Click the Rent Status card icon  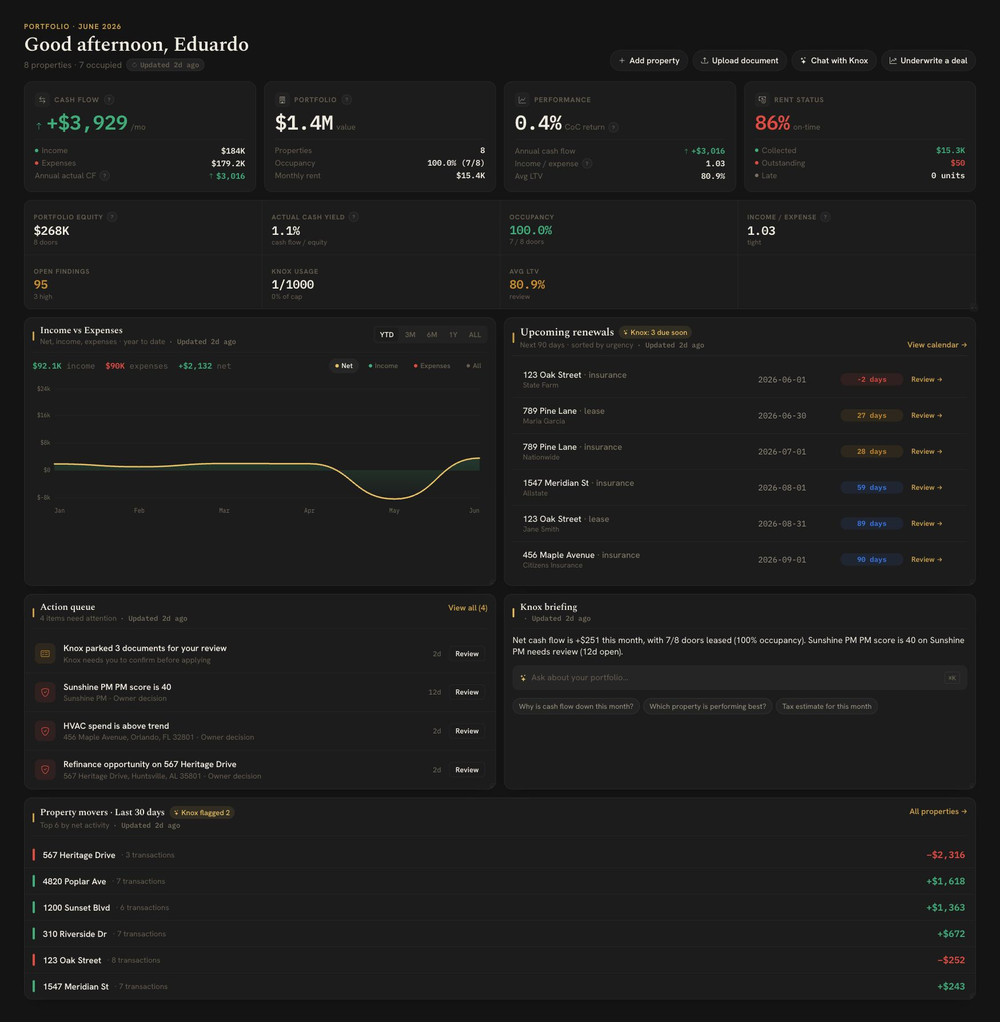[x=762, y=100]
